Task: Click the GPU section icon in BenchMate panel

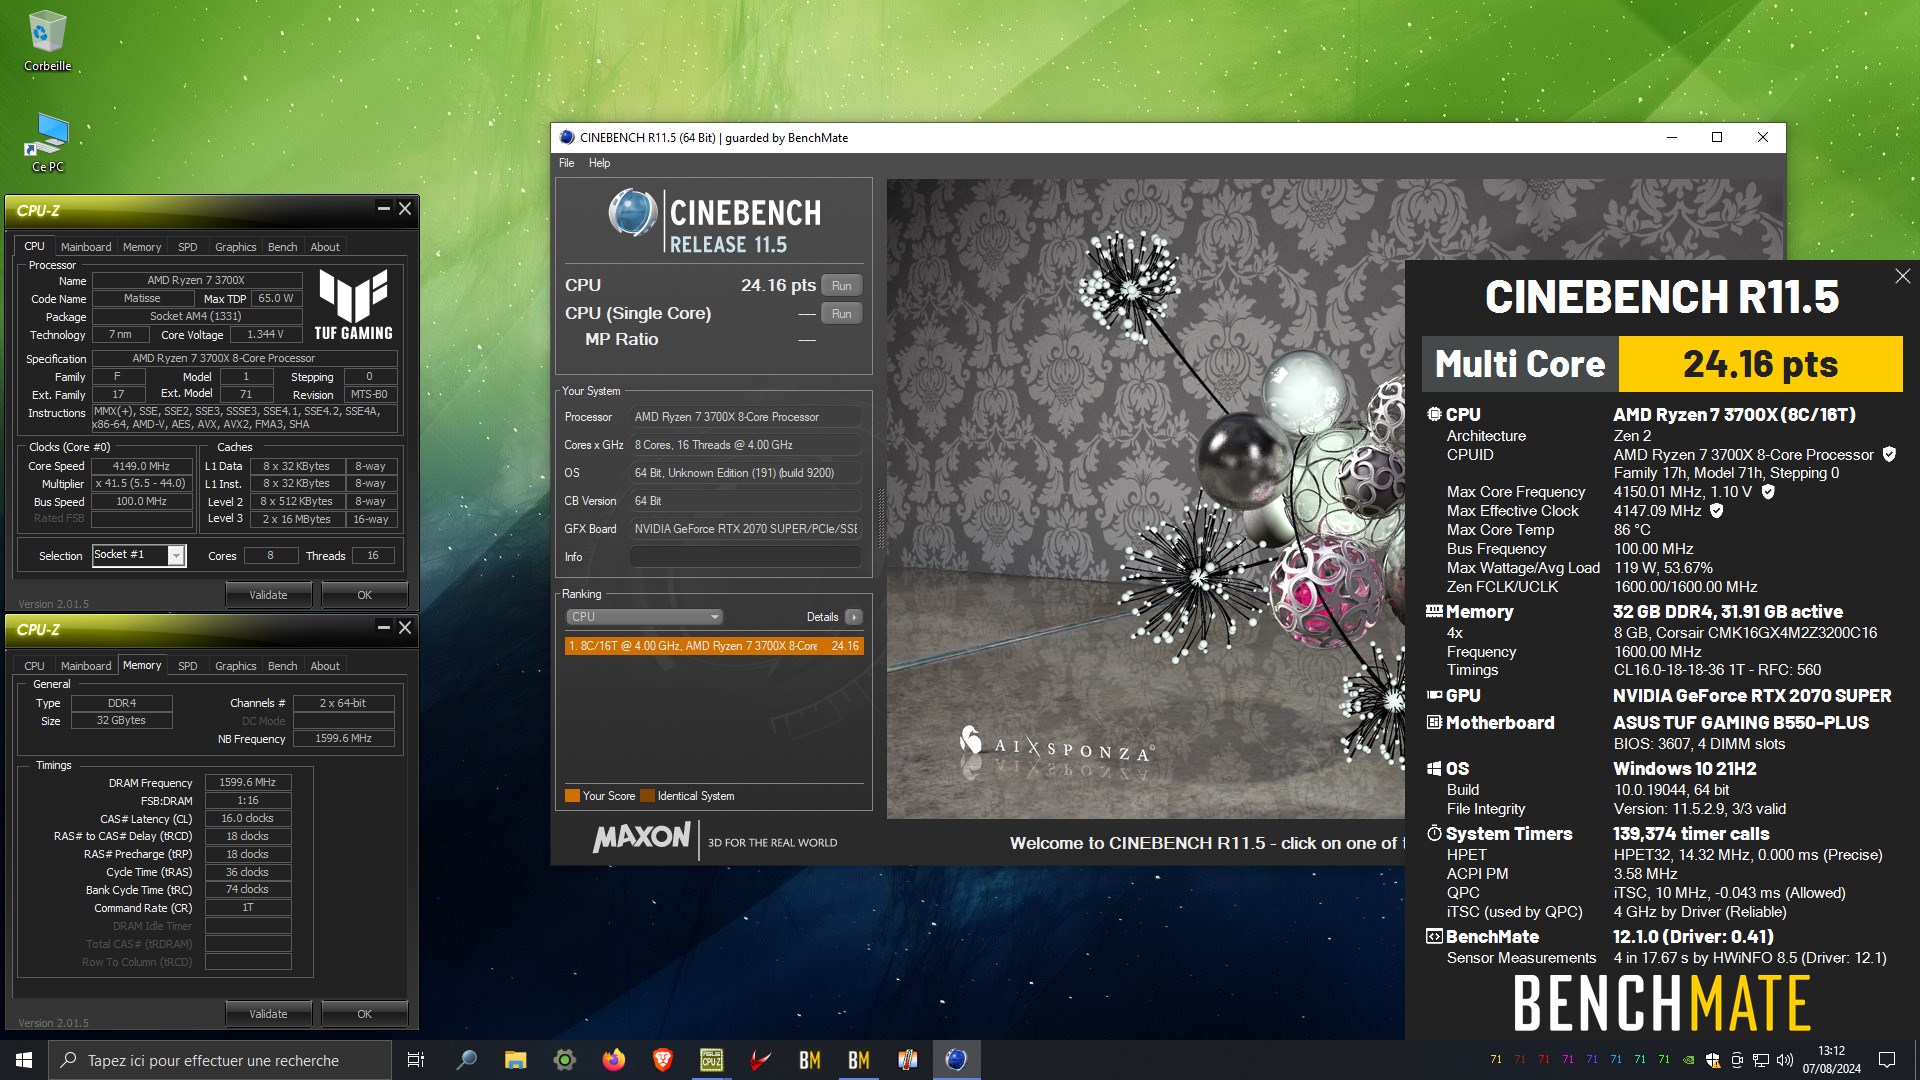Action: tap(1434, 695)
